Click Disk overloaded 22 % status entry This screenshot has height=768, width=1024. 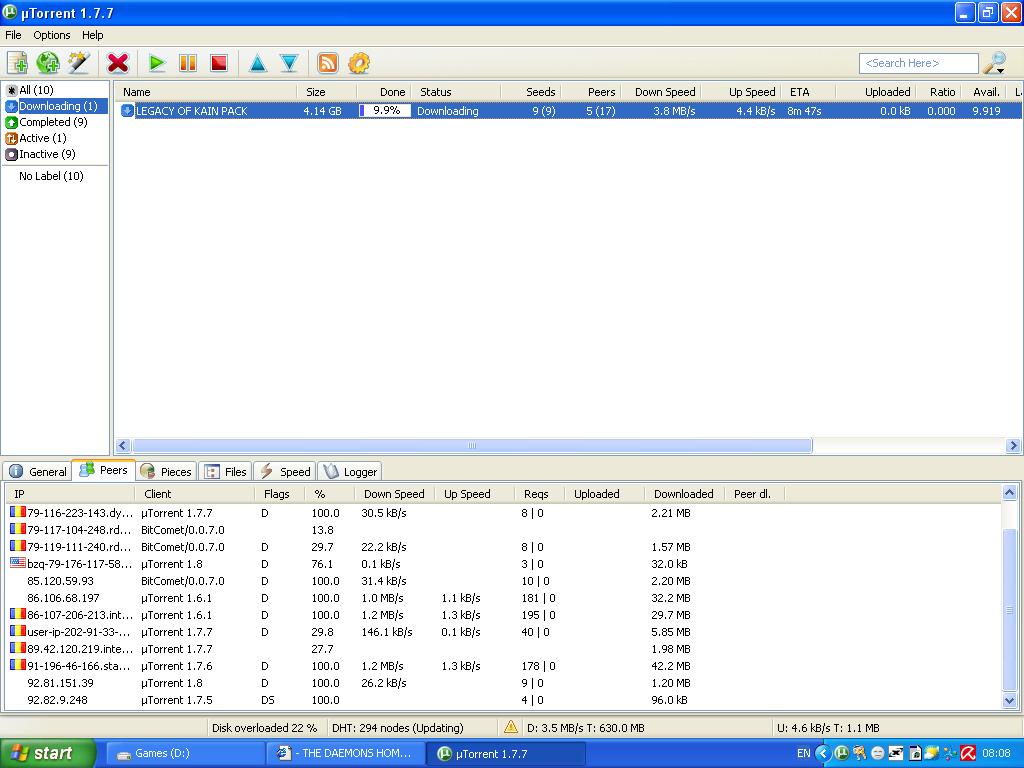(264, 728)
